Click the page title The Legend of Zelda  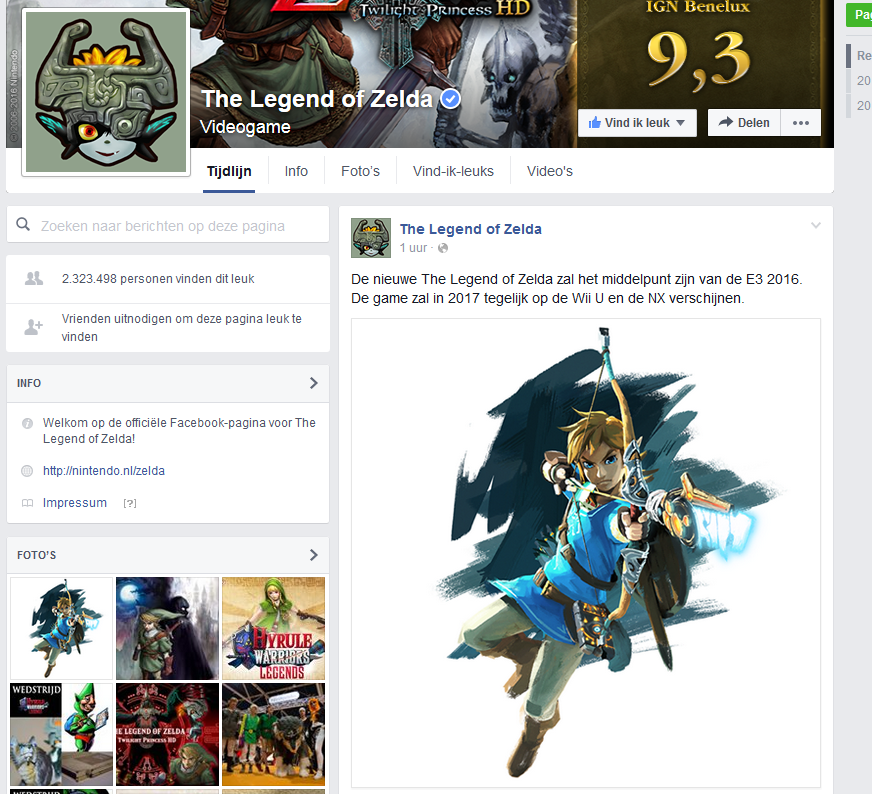317,99
